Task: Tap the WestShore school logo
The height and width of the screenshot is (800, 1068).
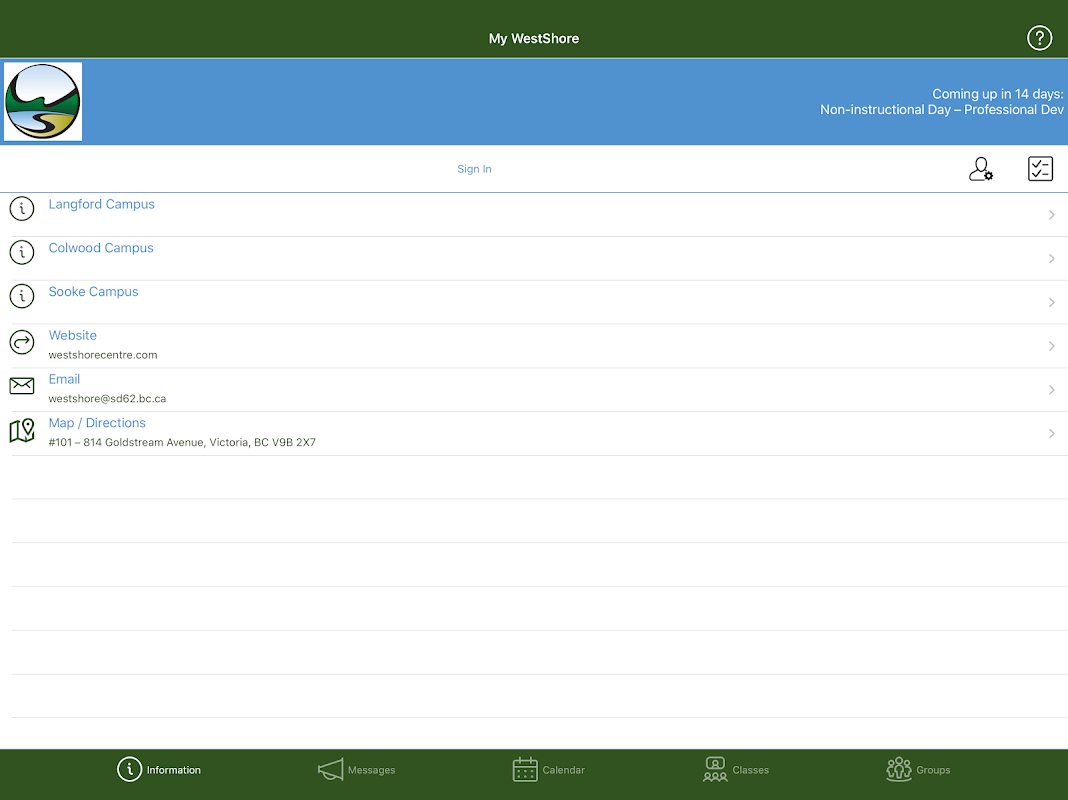Action: pyautogui.click(x=43, y=101)
